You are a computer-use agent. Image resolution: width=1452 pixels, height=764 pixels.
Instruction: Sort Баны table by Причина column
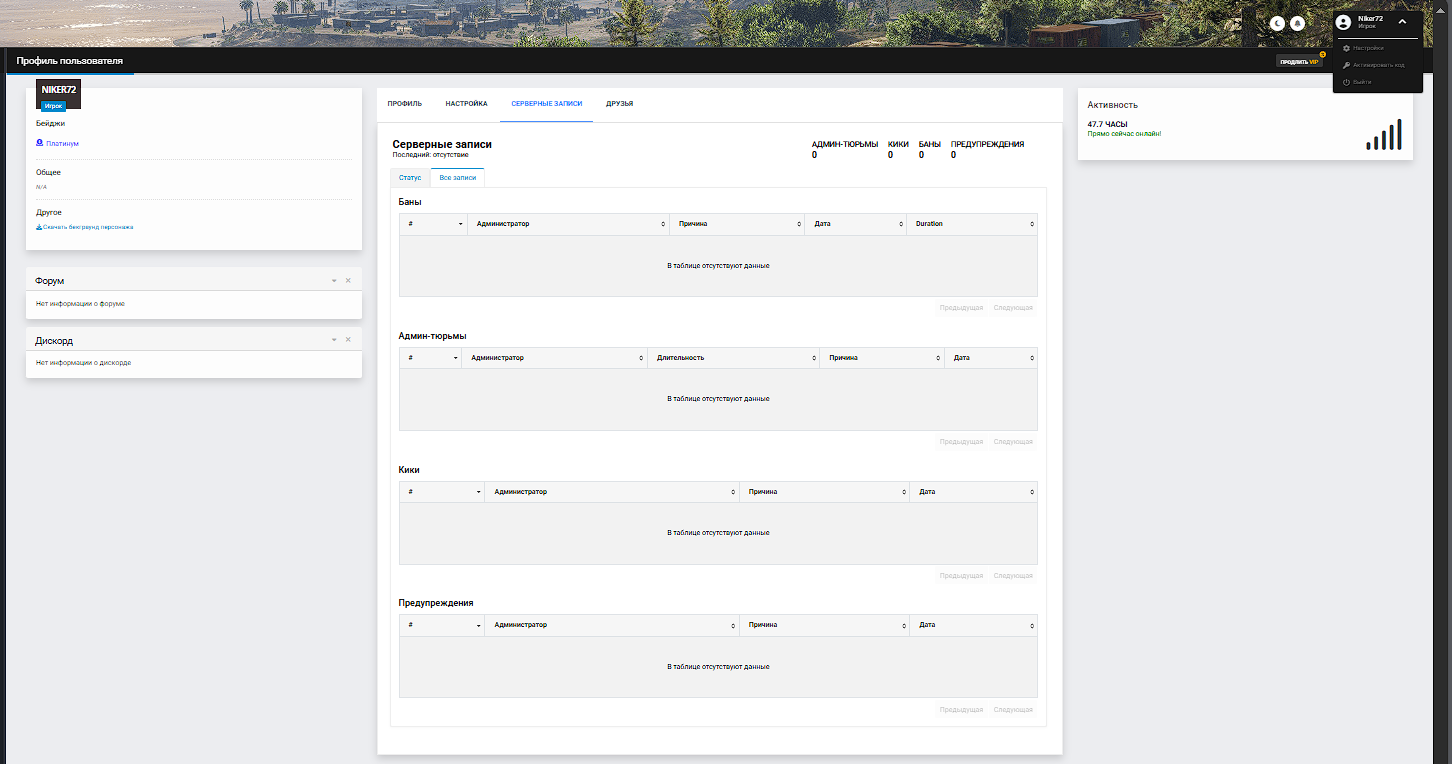[x=737, y=224]
